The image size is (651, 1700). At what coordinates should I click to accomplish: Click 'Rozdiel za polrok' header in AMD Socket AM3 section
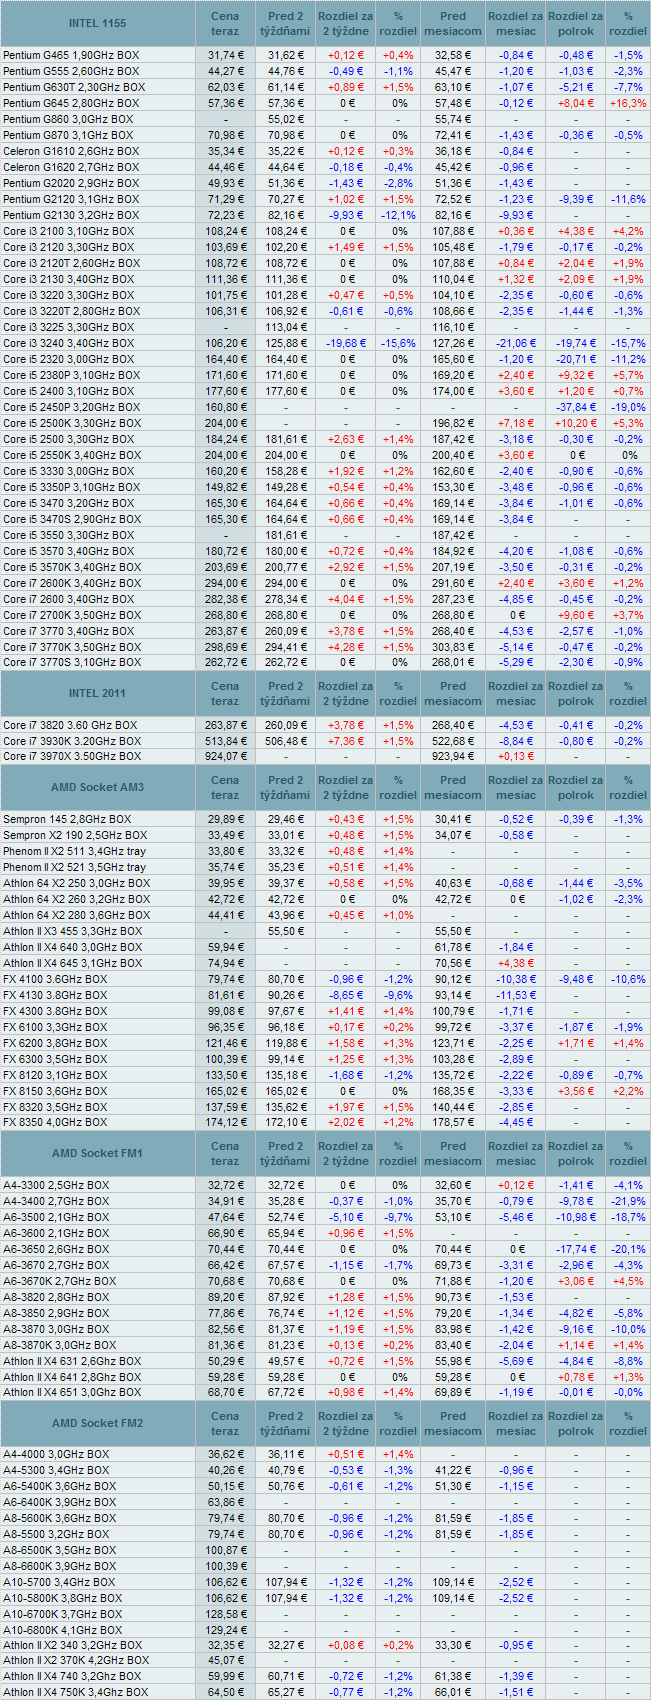point(576,787)
